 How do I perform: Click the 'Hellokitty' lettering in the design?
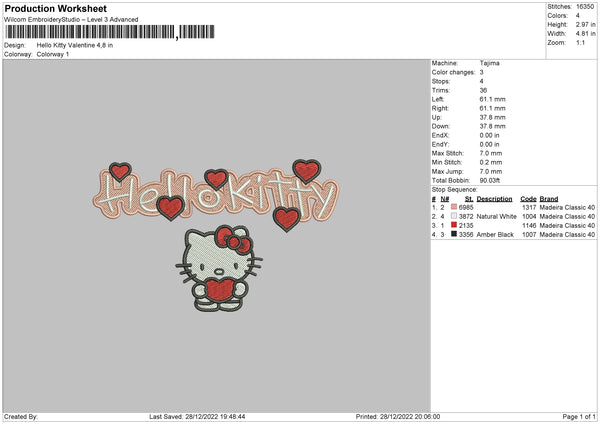pyautogui.click(x=216, y=195)
